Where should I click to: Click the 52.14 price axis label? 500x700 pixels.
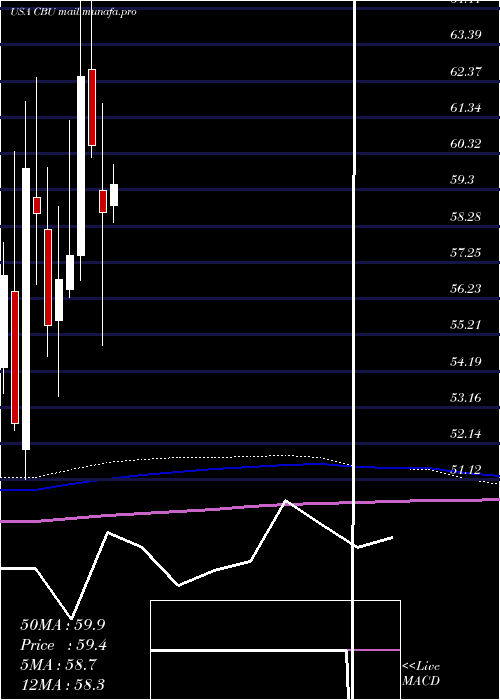pyautogui.click(x=466, y=433)
